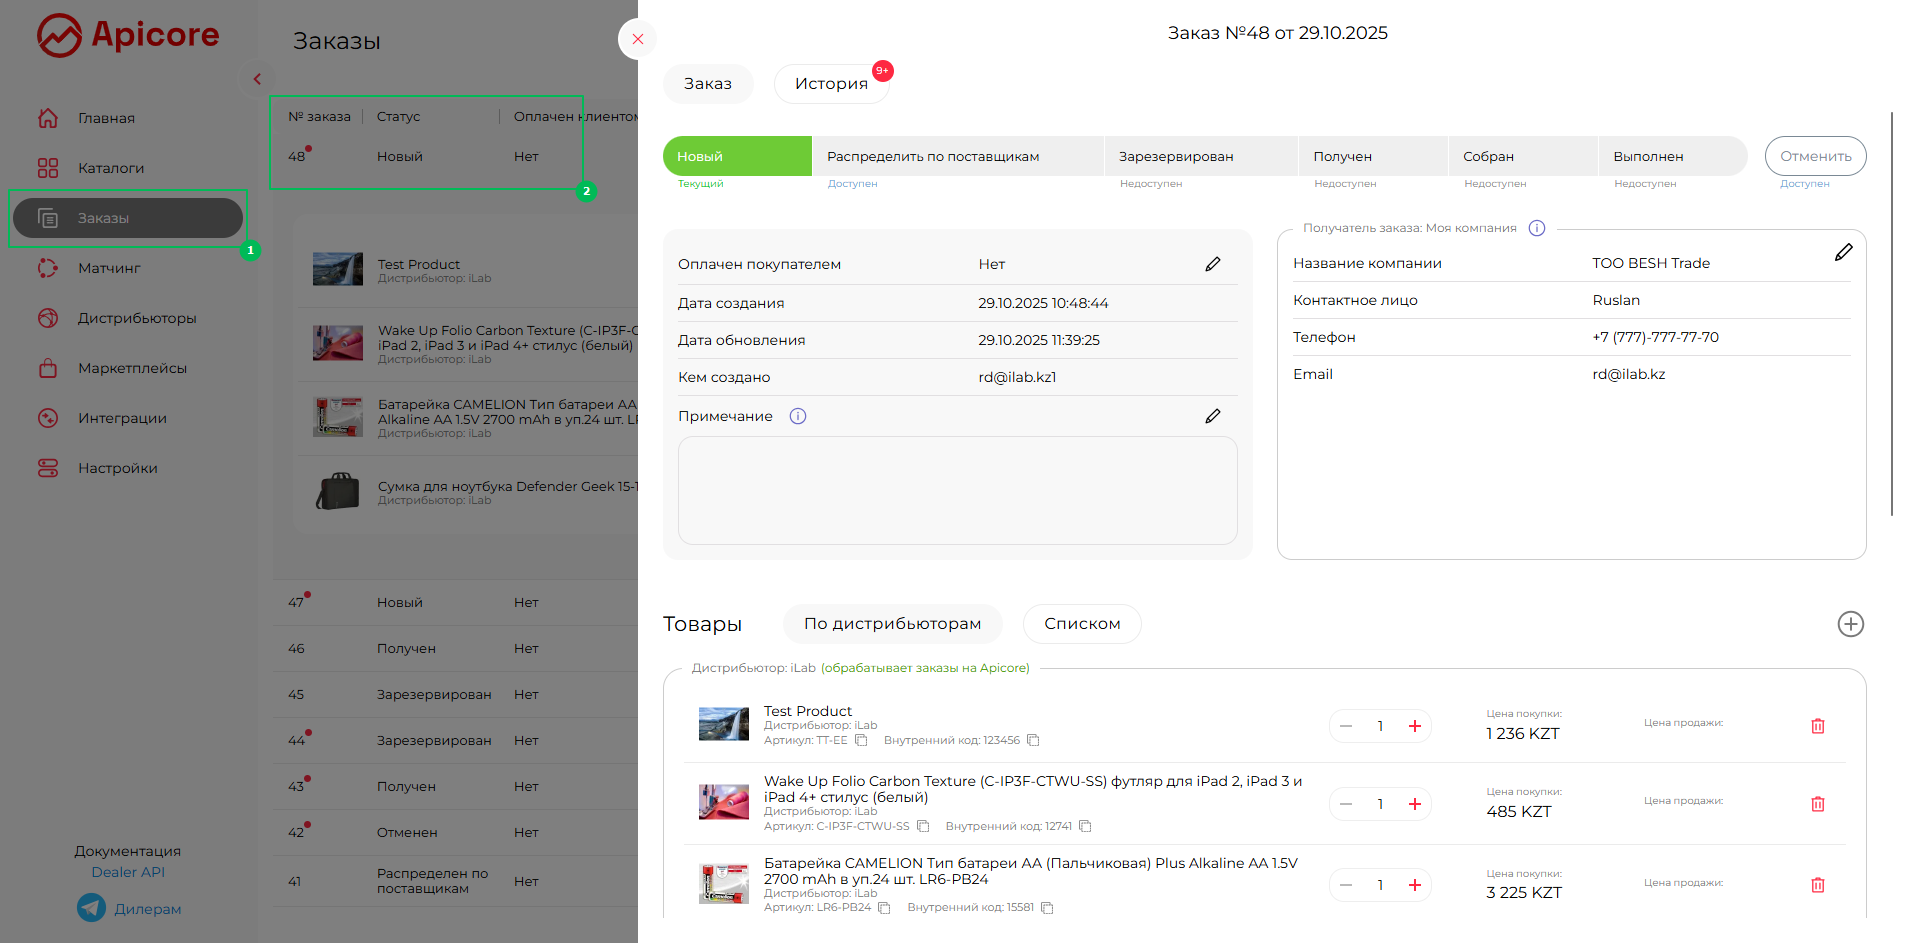The image size is (1917, 943).
Task: Switch to the История tab
Action: [x=831, y=84]
